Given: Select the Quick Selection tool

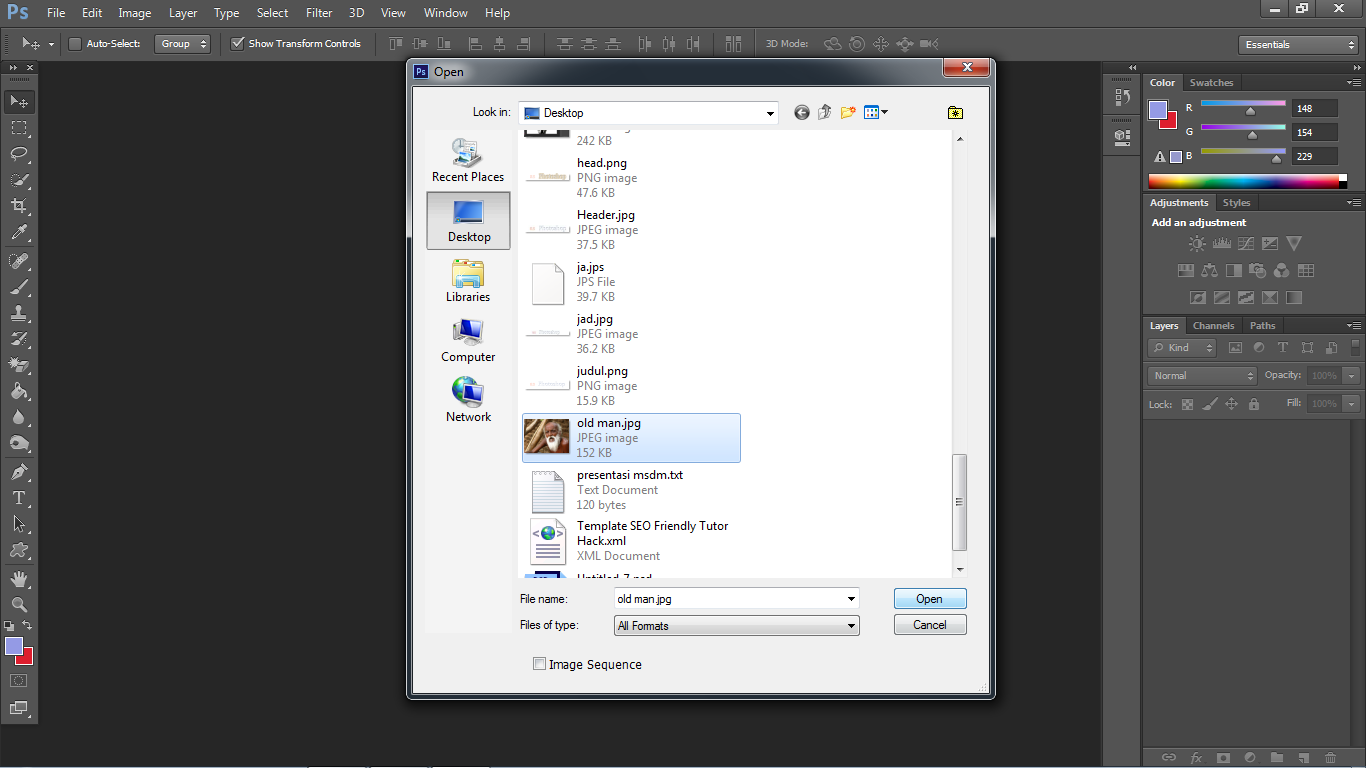Looking at the screenshot, I should point(19,180).
